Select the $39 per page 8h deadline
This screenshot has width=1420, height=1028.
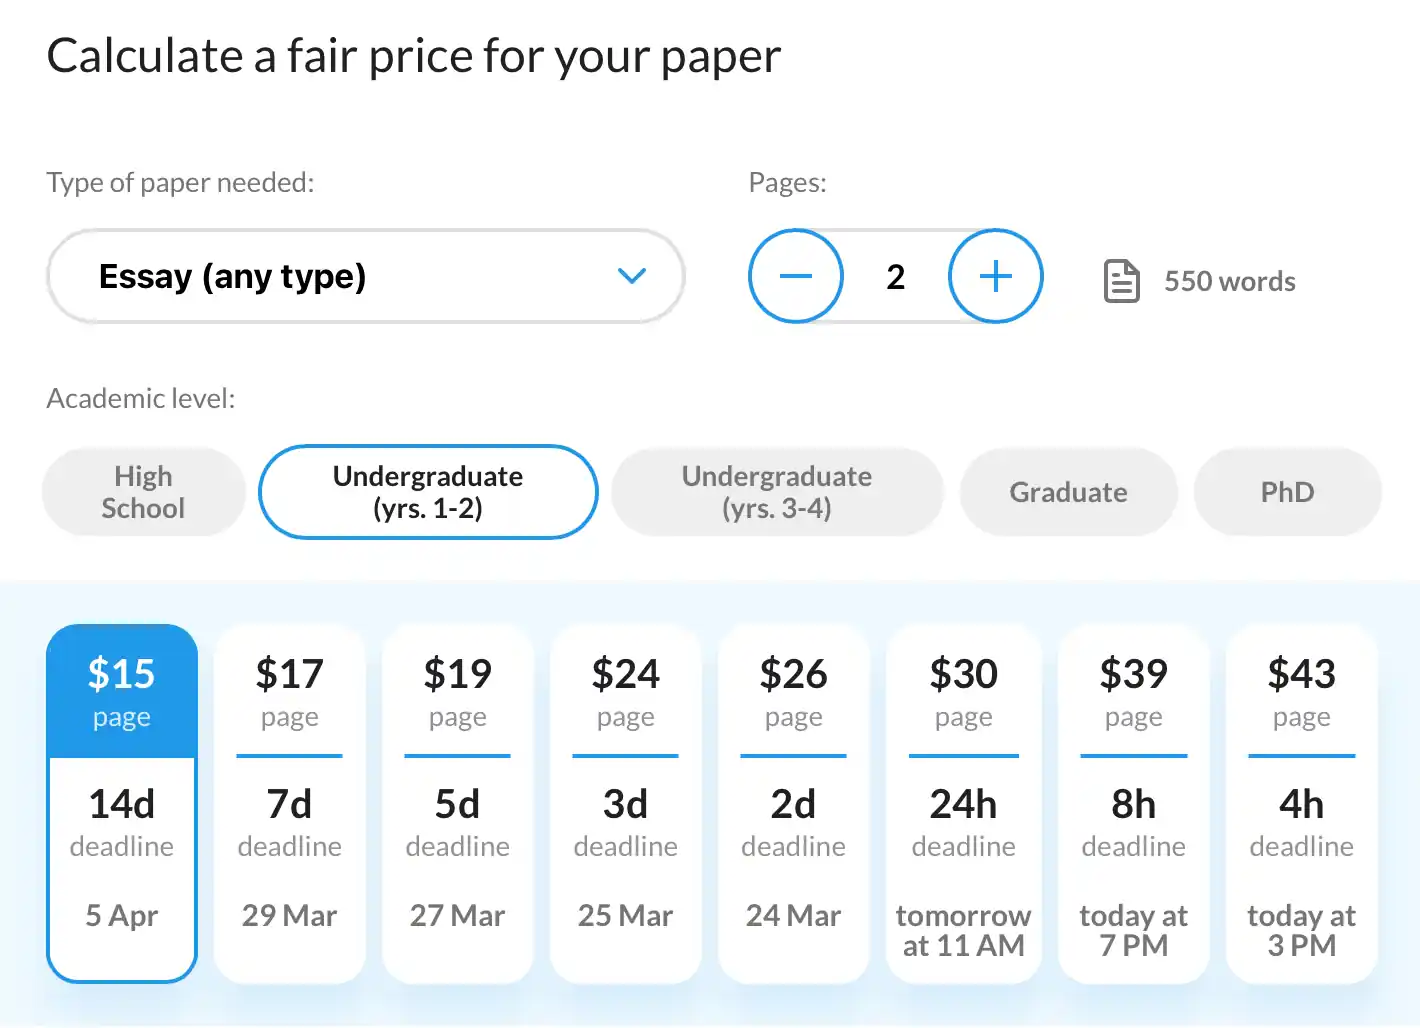point(1134,803)
